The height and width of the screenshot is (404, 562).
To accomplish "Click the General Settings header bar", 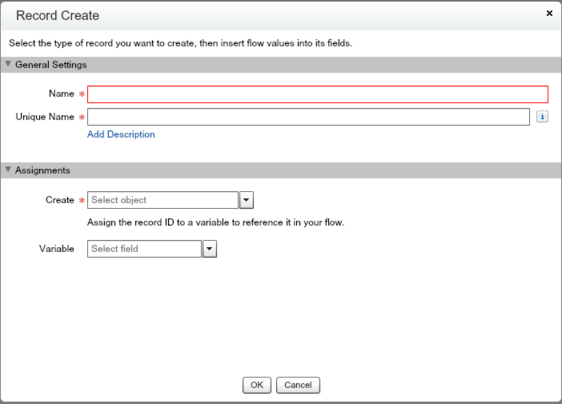I will [x=281, y=65].
